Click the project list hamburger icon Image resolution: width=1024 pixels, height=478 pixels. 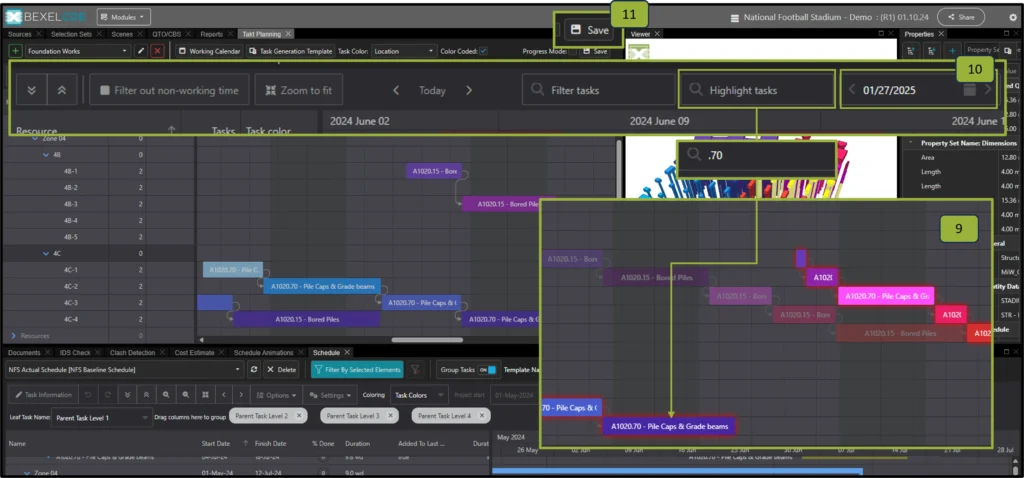[x=735, y=18]
